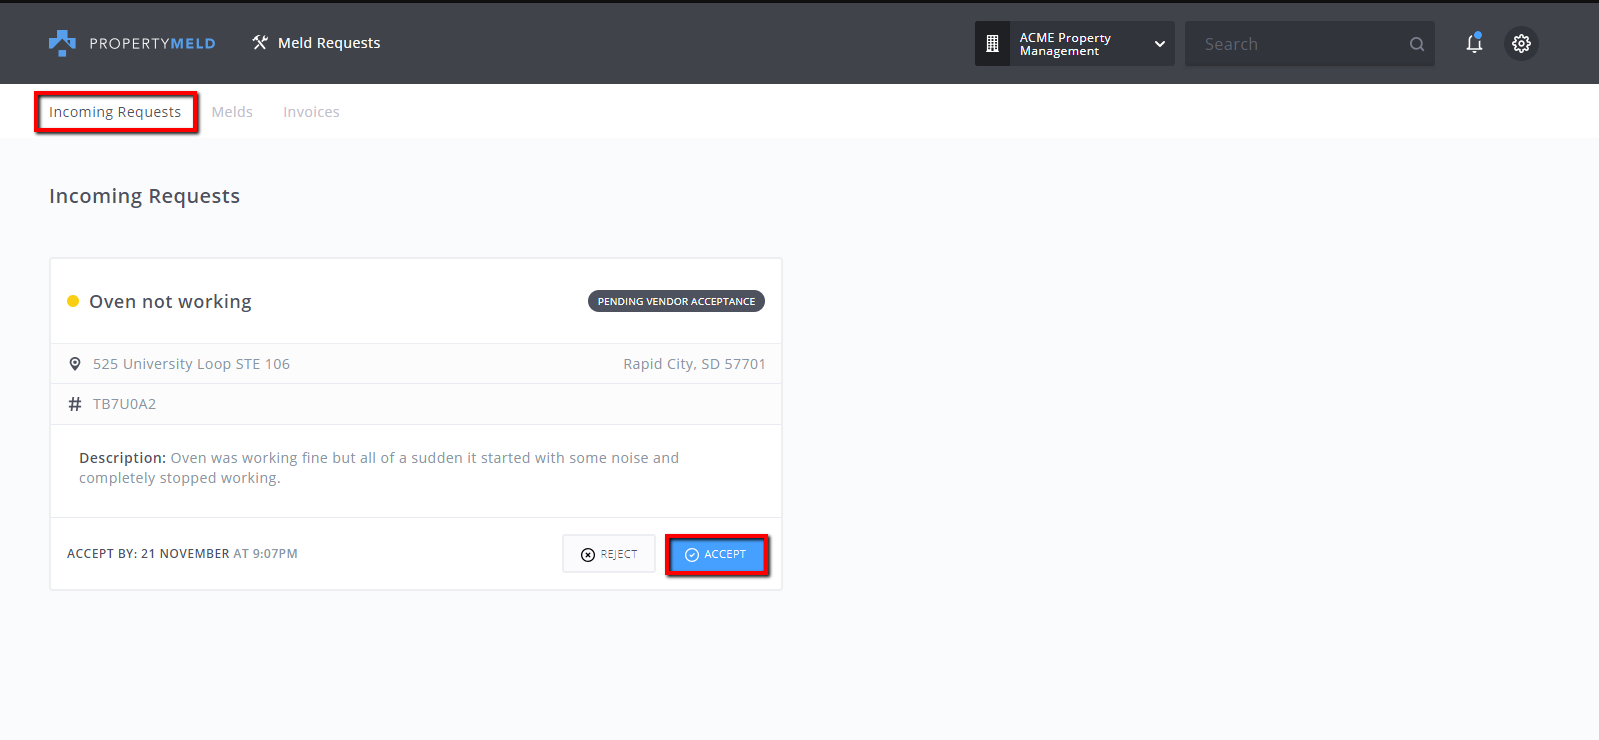Switch to the Incoming Requests tab

click(115, 112)
